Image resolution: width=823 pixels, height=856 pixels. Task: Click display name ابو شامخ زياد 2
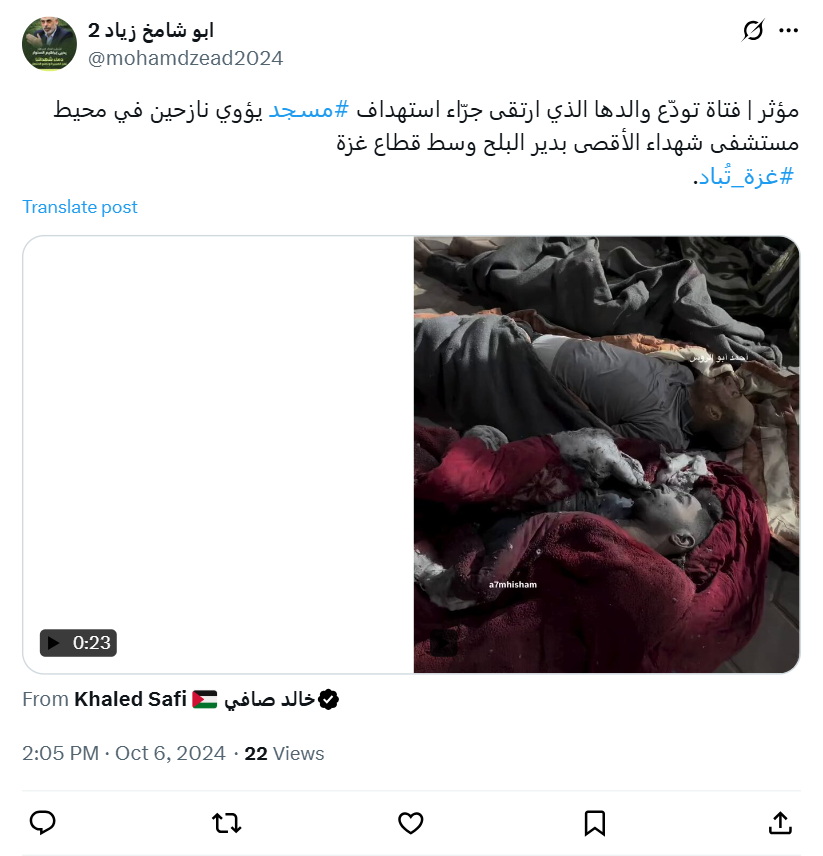[151, 31]
